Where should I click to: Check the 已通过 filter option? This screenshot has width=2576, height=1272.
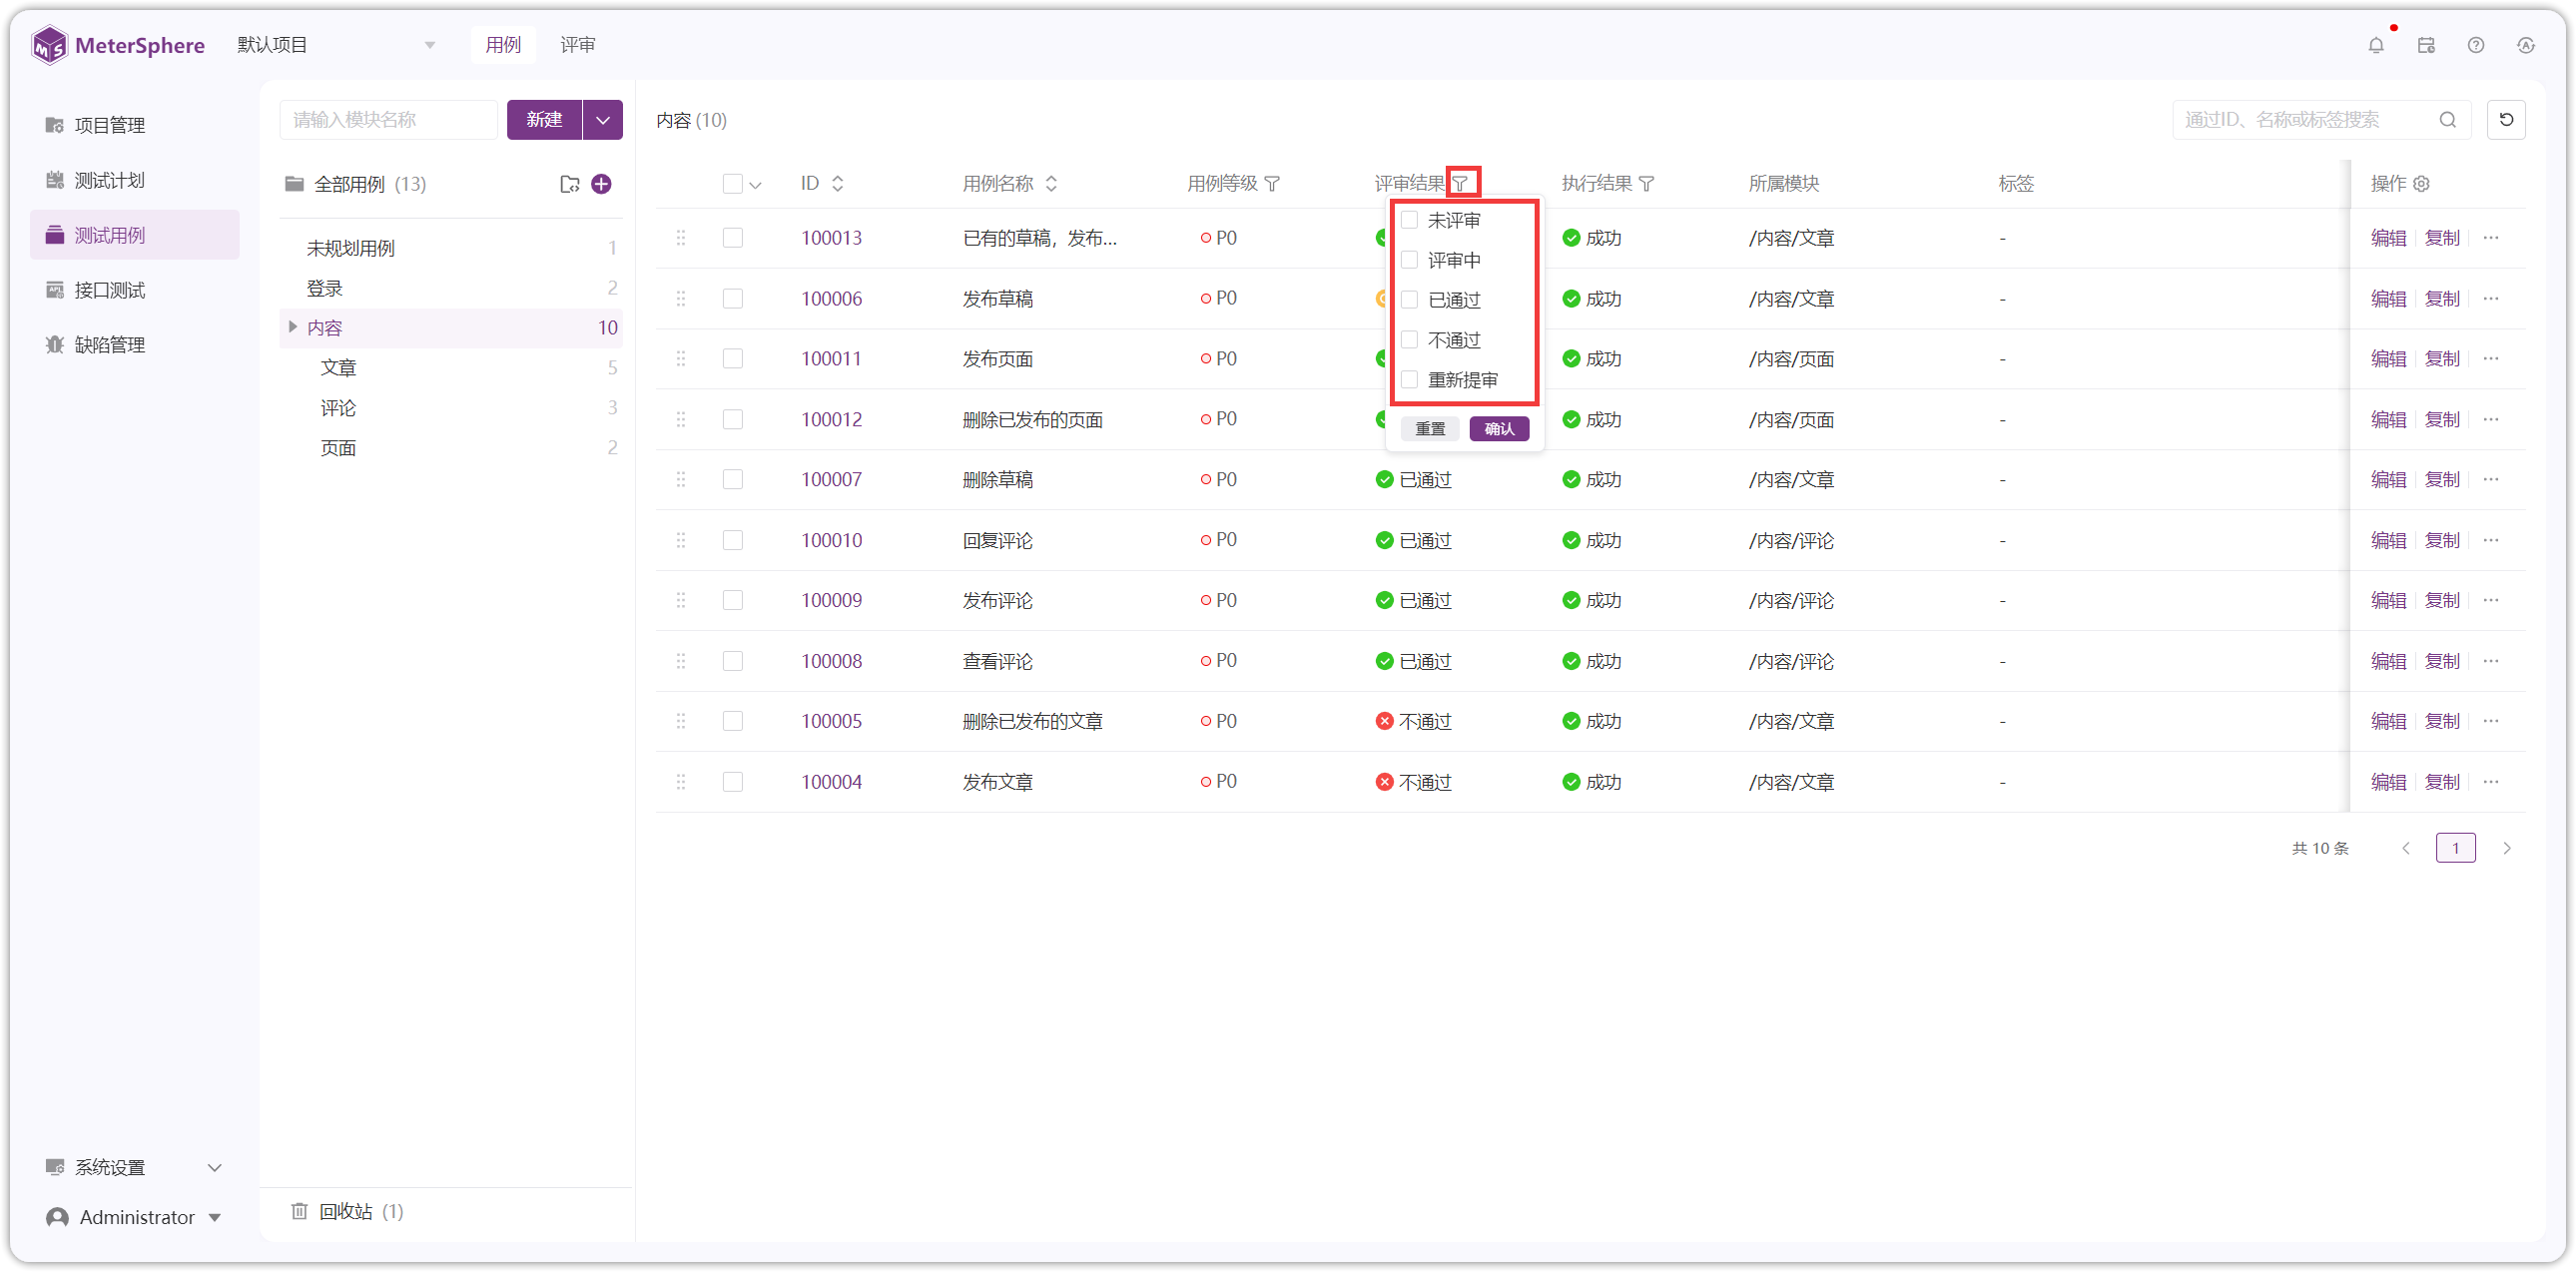pos(1410,300)
